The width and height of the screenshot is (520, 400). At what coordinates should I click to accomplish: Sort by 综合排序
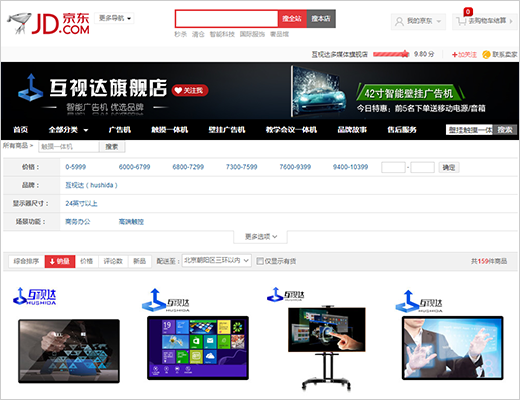tap(26, 261)
